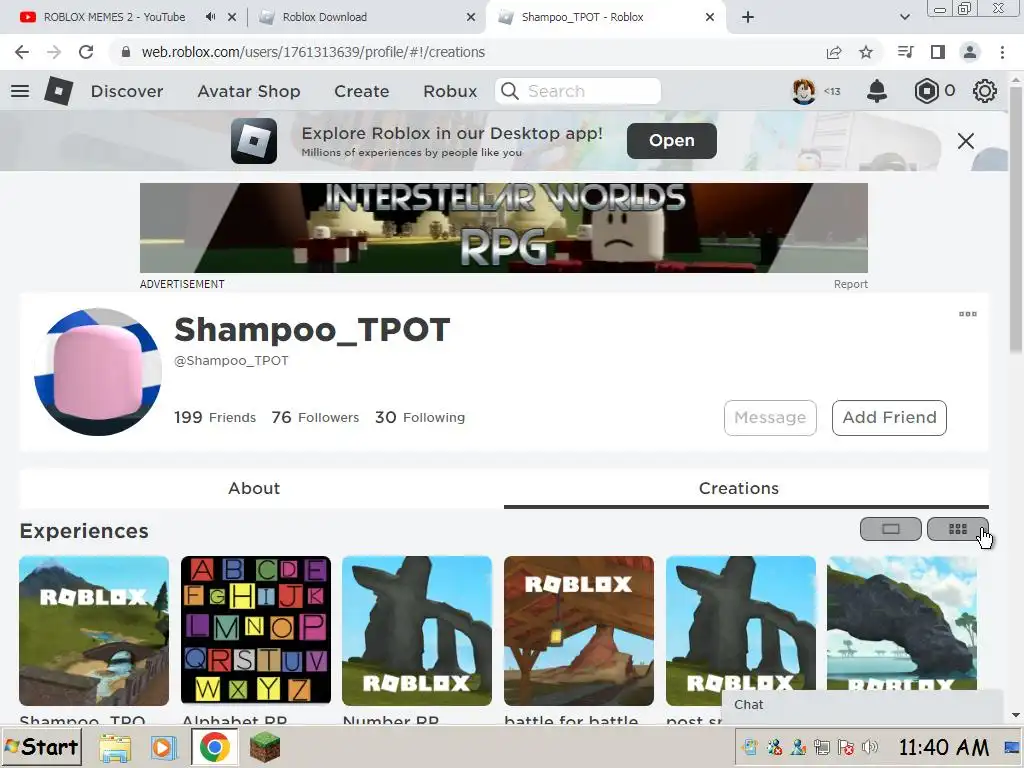Close the Shampoo_TPOT Roblox tab
Screen dimensions: 1024x768
[x=710, y=17]
